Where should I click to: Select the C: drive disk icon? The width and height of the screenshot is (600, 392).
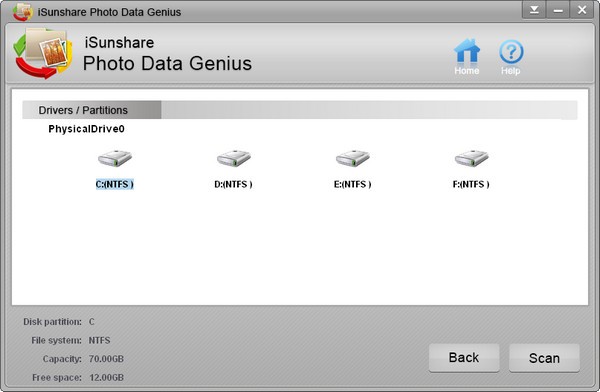click(115, 158)
